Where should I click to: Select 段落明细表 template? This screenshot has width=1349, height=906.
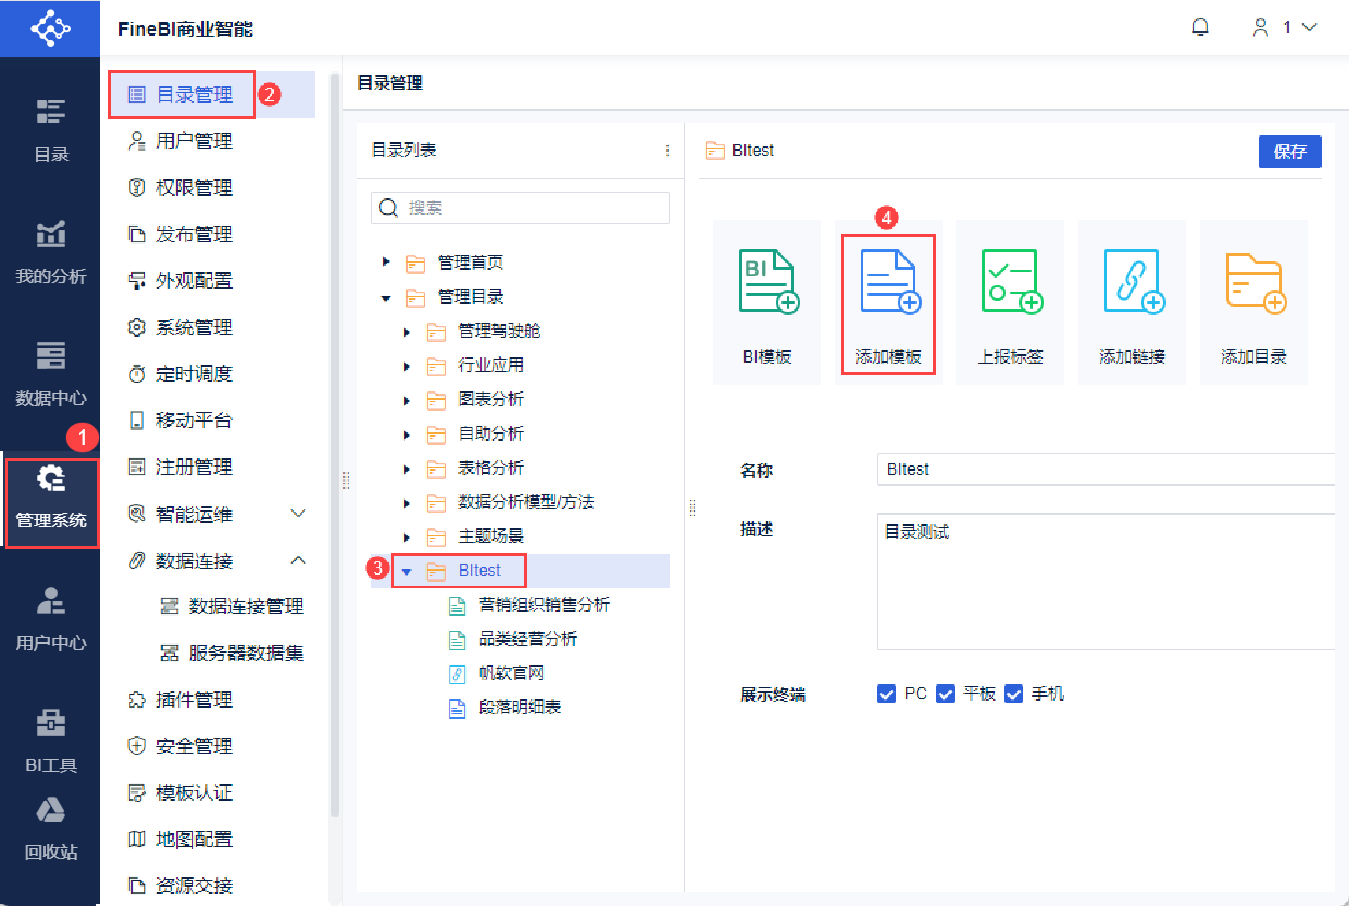[519, 707]
